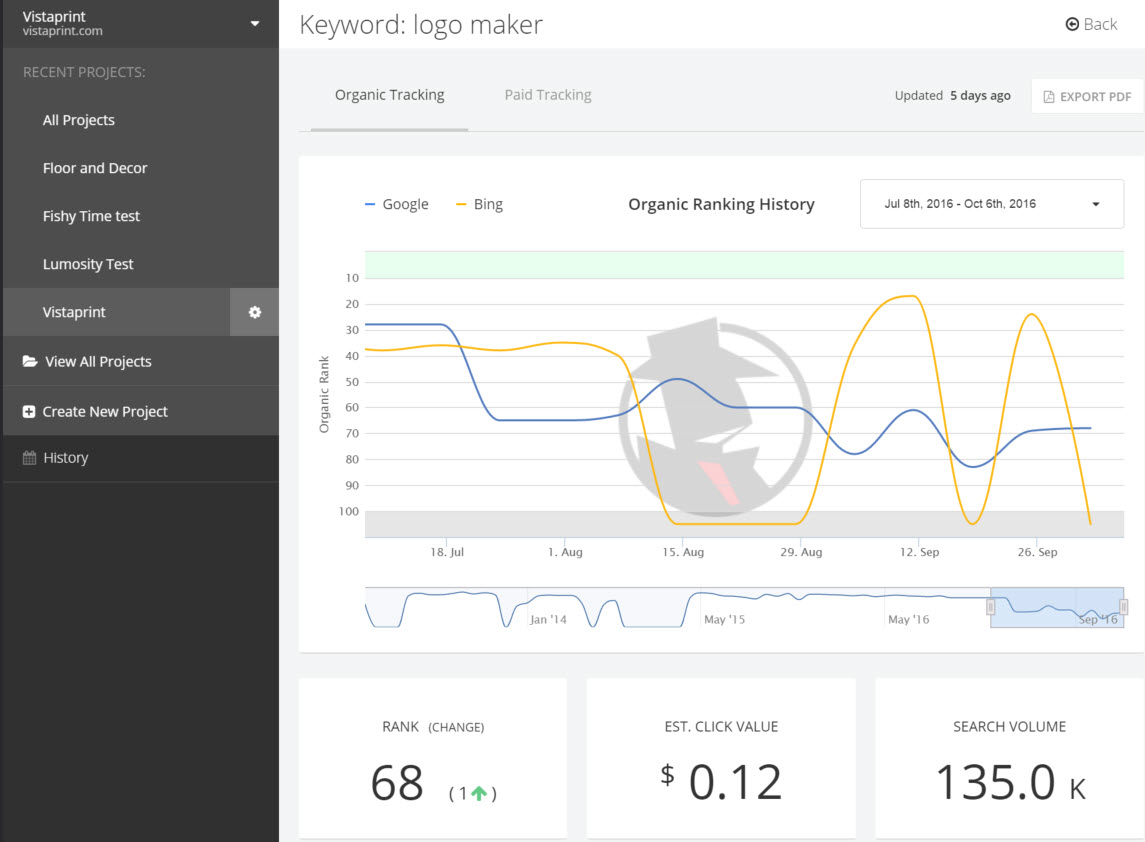The width and height of the screenshot is (1145, 842).
Task: Click the Export PDF document icon
Action: (1049, 96)
